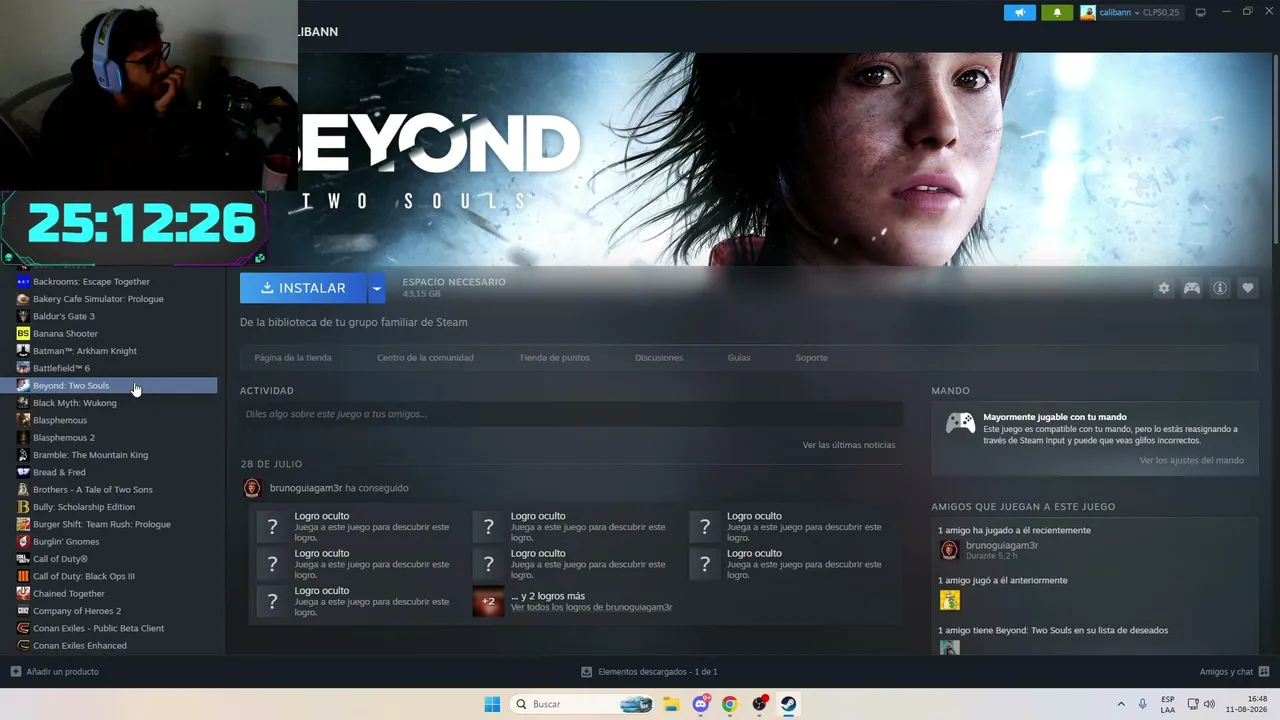The image size is (1280, 720).
Task: Click the Conan Exiles Enhanced icon
Action: click(x=23, y=645)
